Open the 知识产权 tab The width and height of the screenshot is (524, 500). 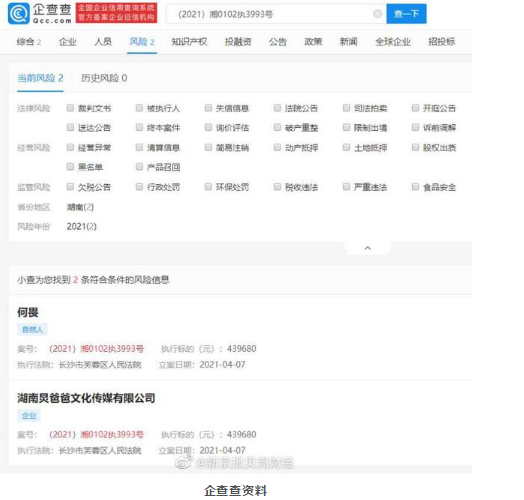pos(189,42)
